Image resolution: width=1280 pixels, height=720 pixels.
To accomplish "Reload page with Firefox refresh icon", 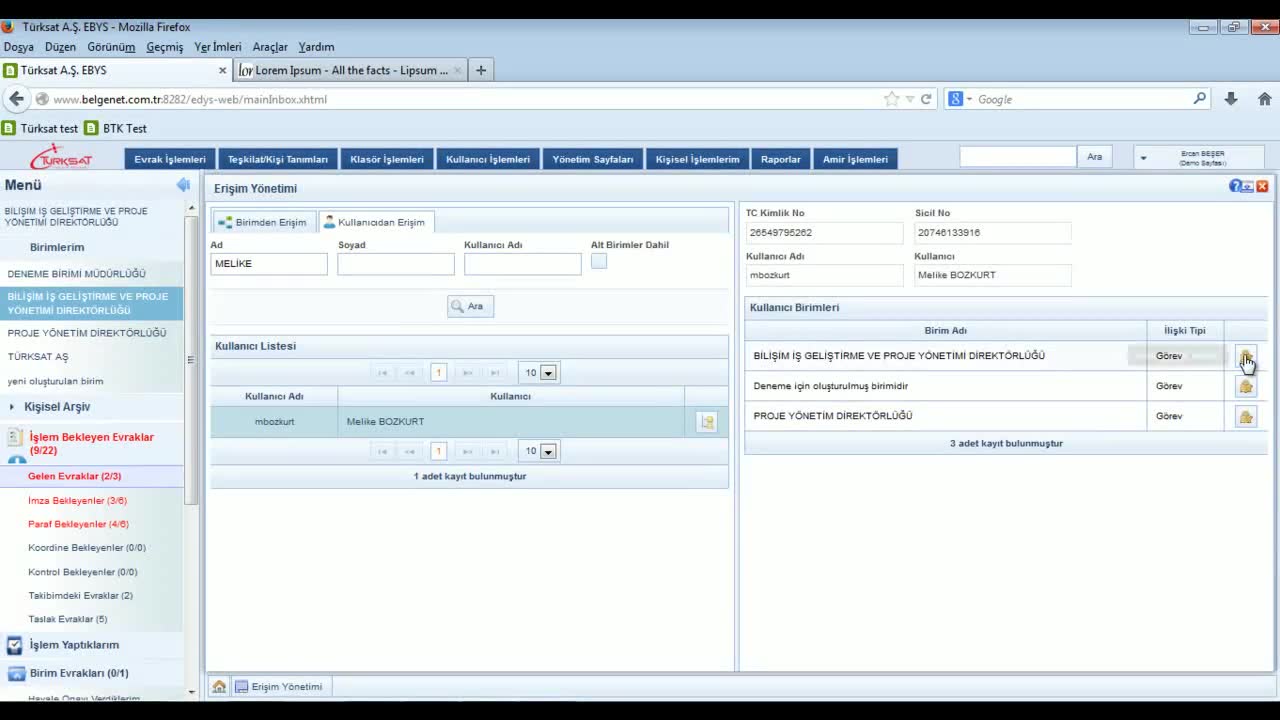I will point(926,99).
